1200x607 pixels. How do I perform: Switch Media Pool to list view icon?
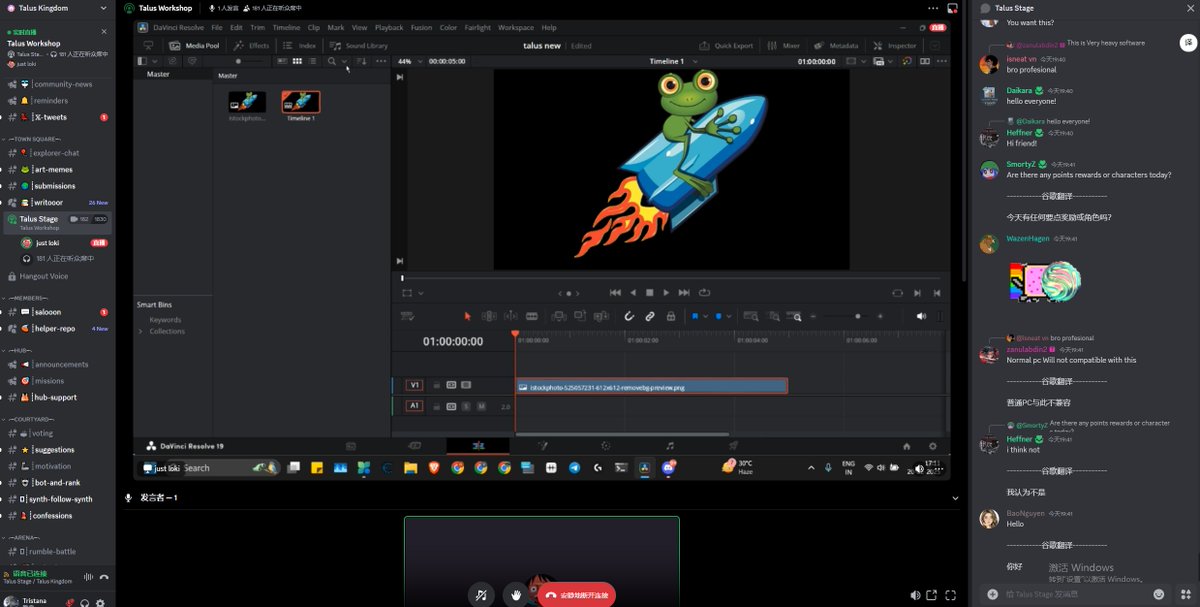tap(314, 61)
